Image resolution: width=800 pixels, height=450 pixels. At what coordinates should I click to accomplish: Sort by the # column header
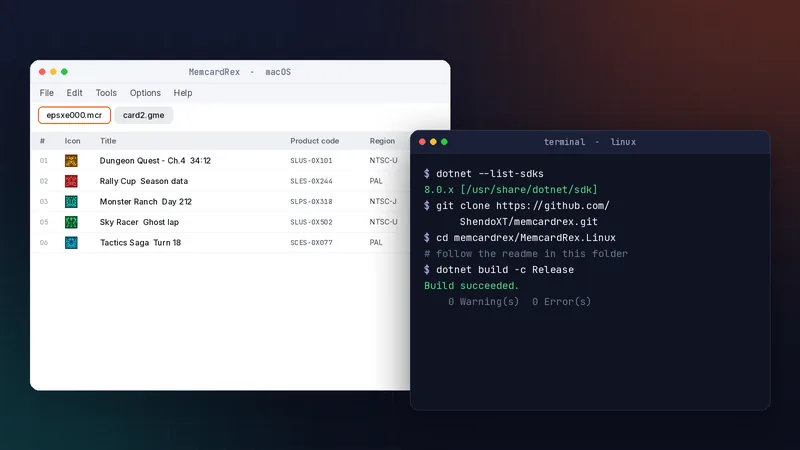coord(42,141)
